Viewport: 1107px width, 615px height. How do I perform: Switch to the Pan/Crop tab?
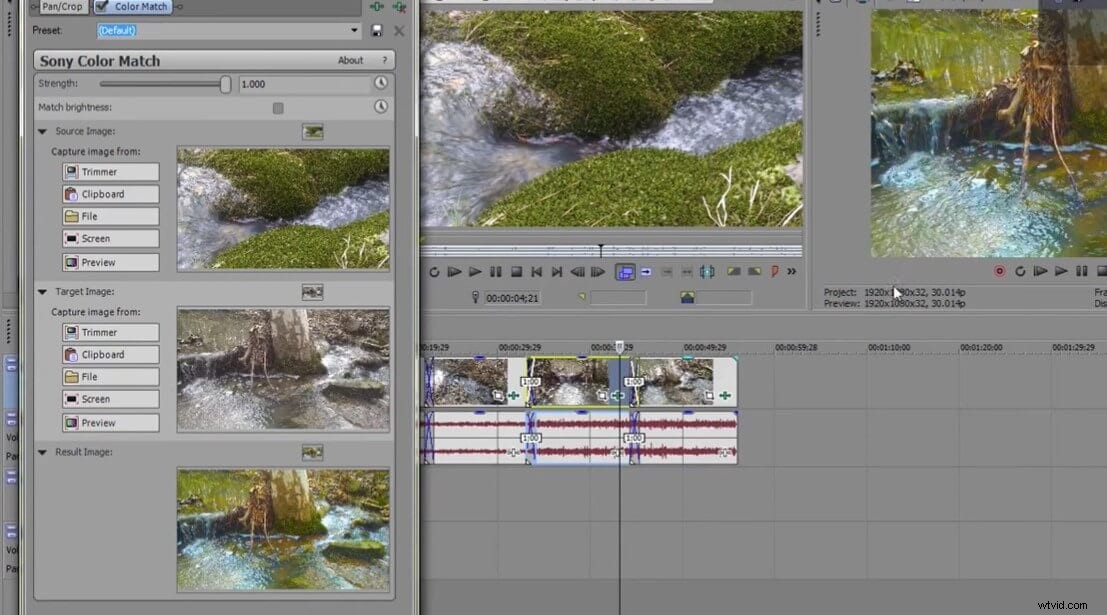click(62, 6)
